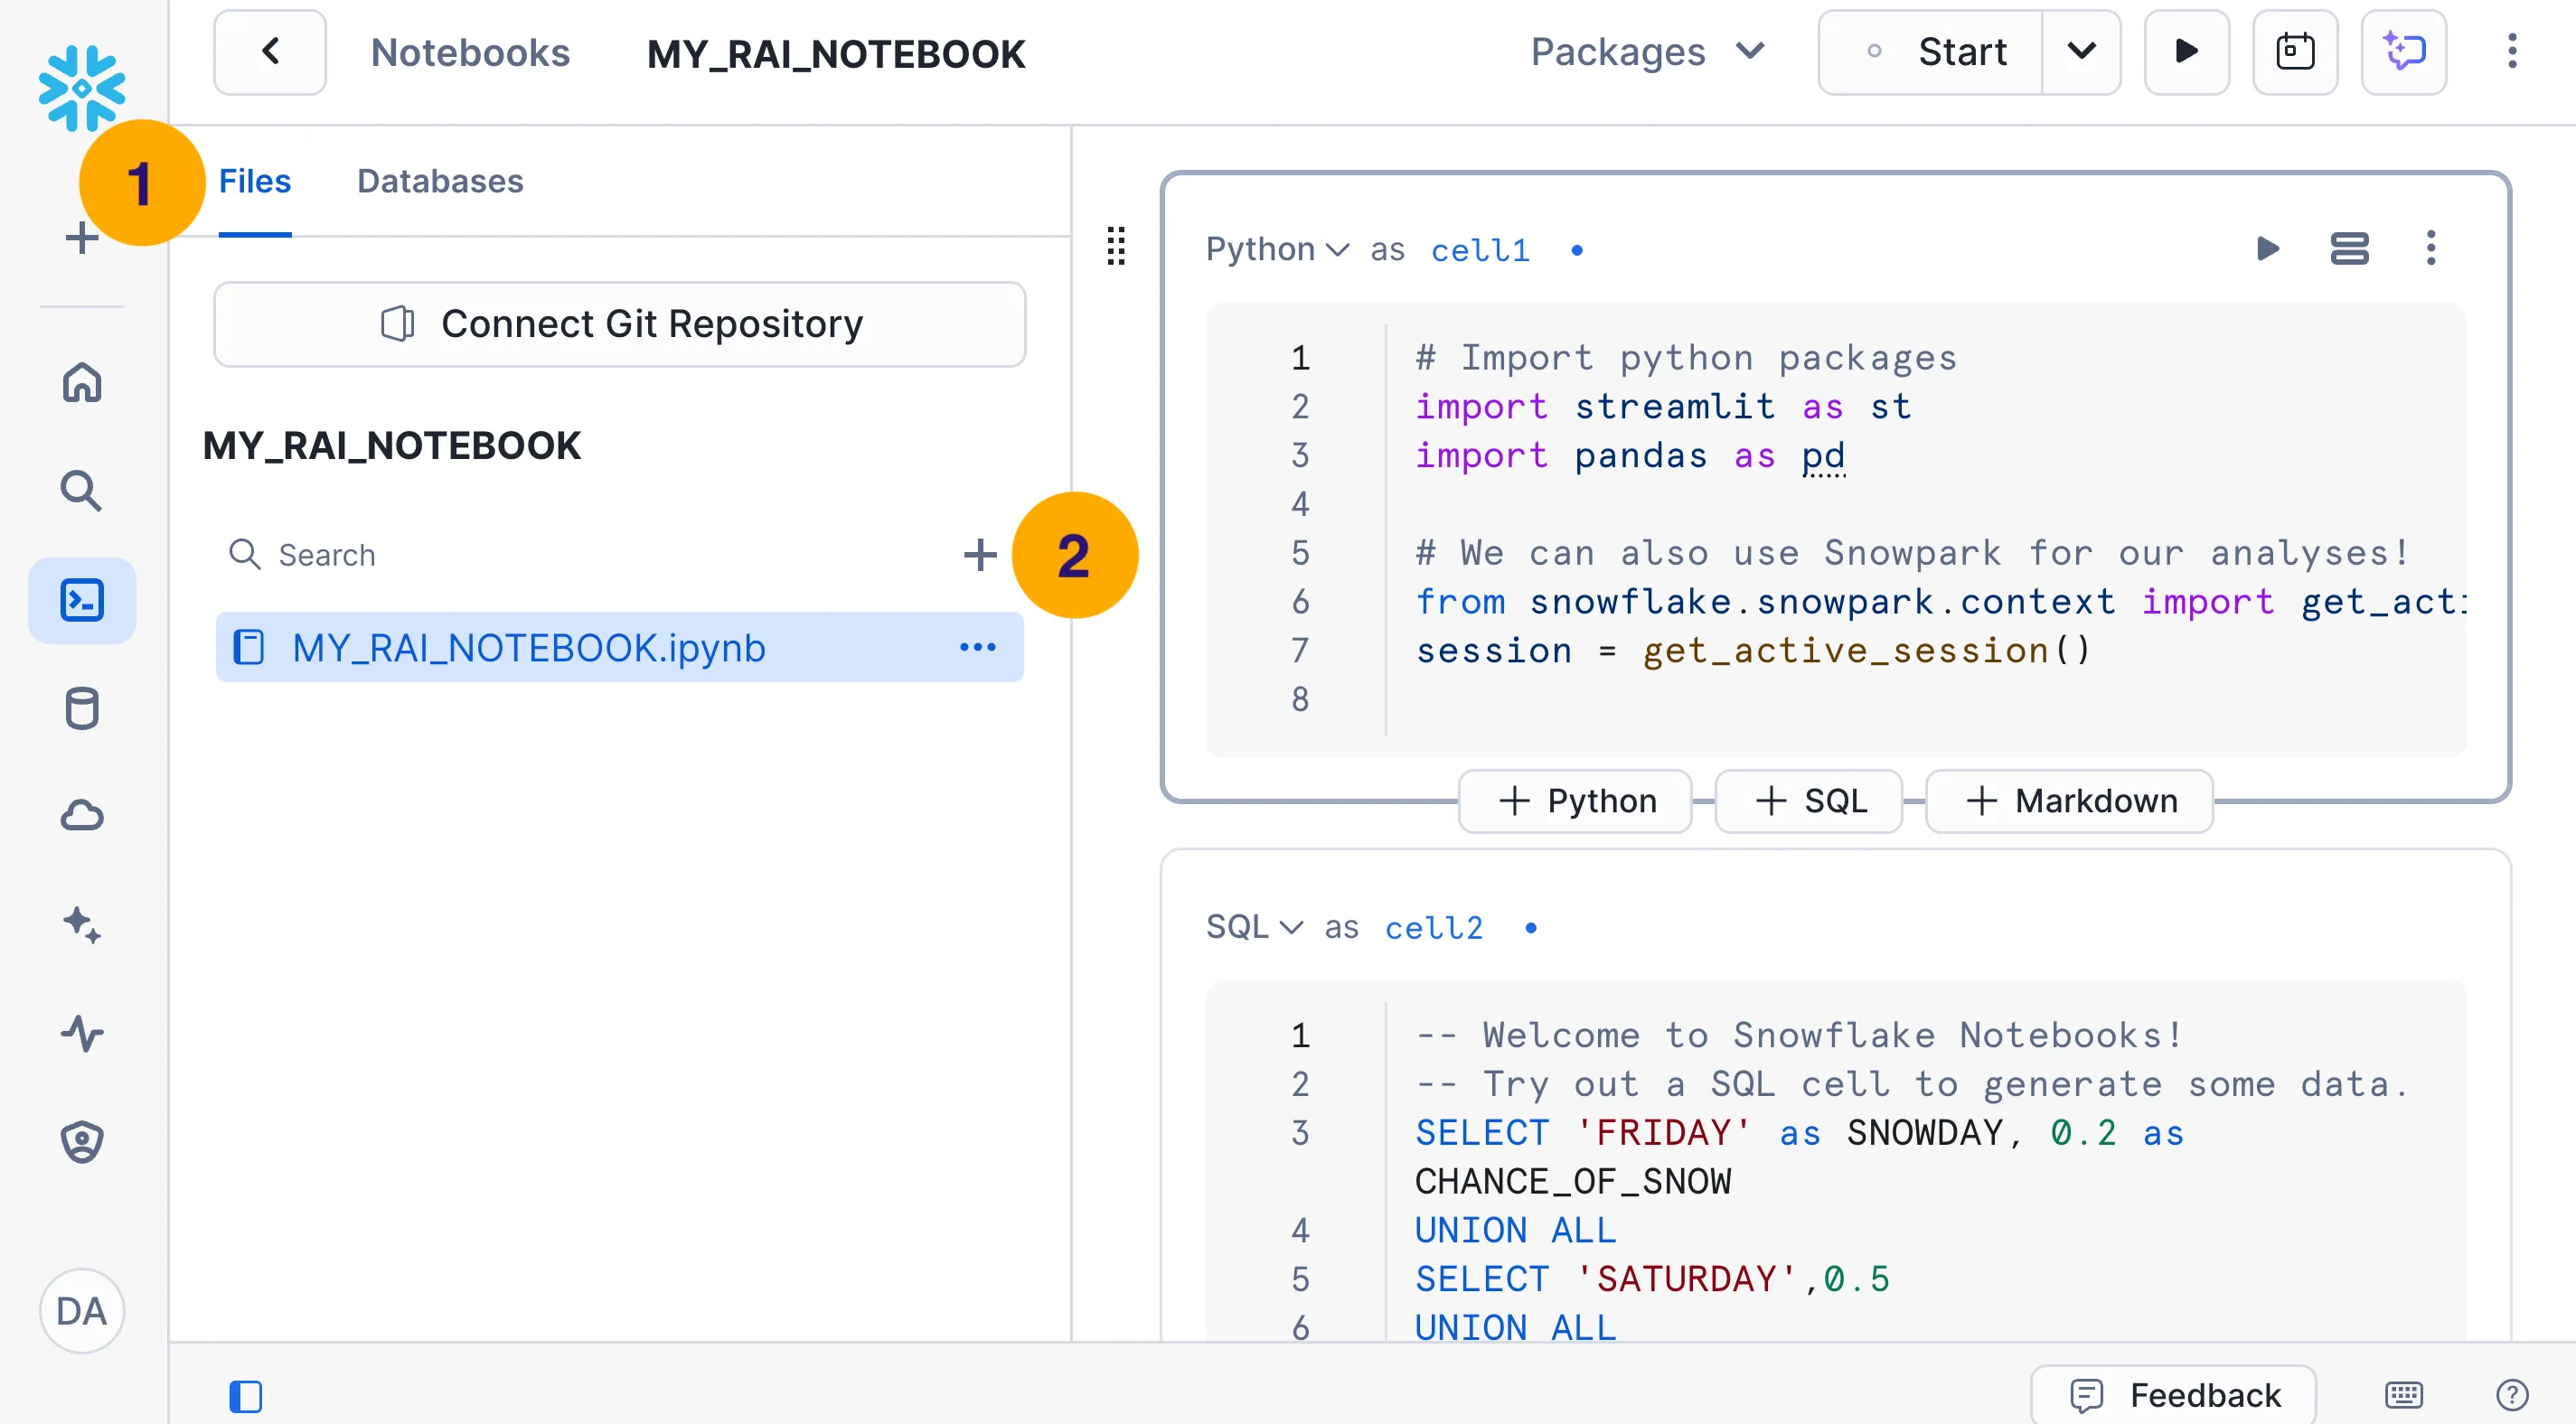Click the Monitoring activity pulse icon
2576x1424 pixels.
[x=82, y=1032]
